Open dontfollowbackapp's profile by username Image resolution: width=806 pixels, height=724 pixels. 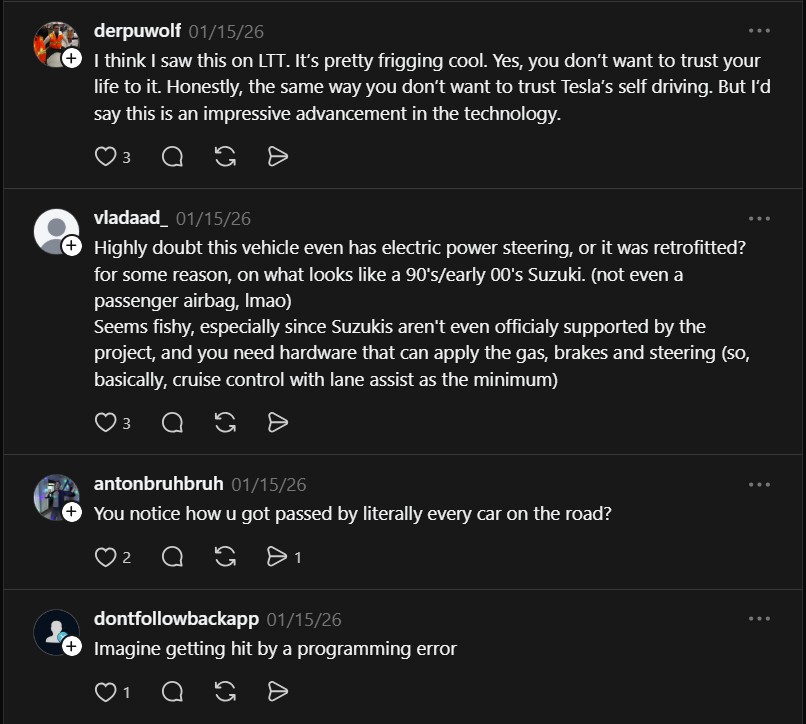click(x=176, y=619)
